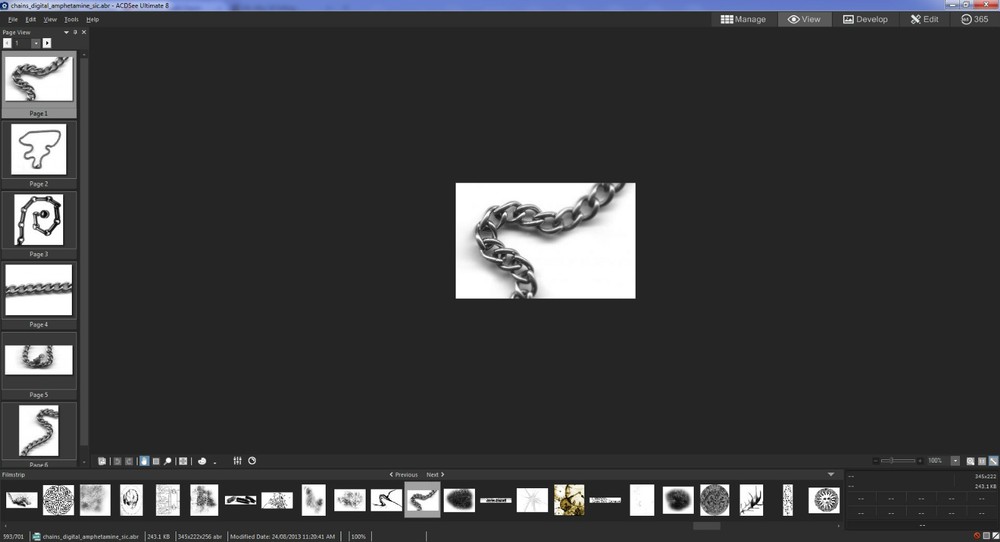Open the File menu
Screen dimensions: 1000x542
(x=13, y=20)
